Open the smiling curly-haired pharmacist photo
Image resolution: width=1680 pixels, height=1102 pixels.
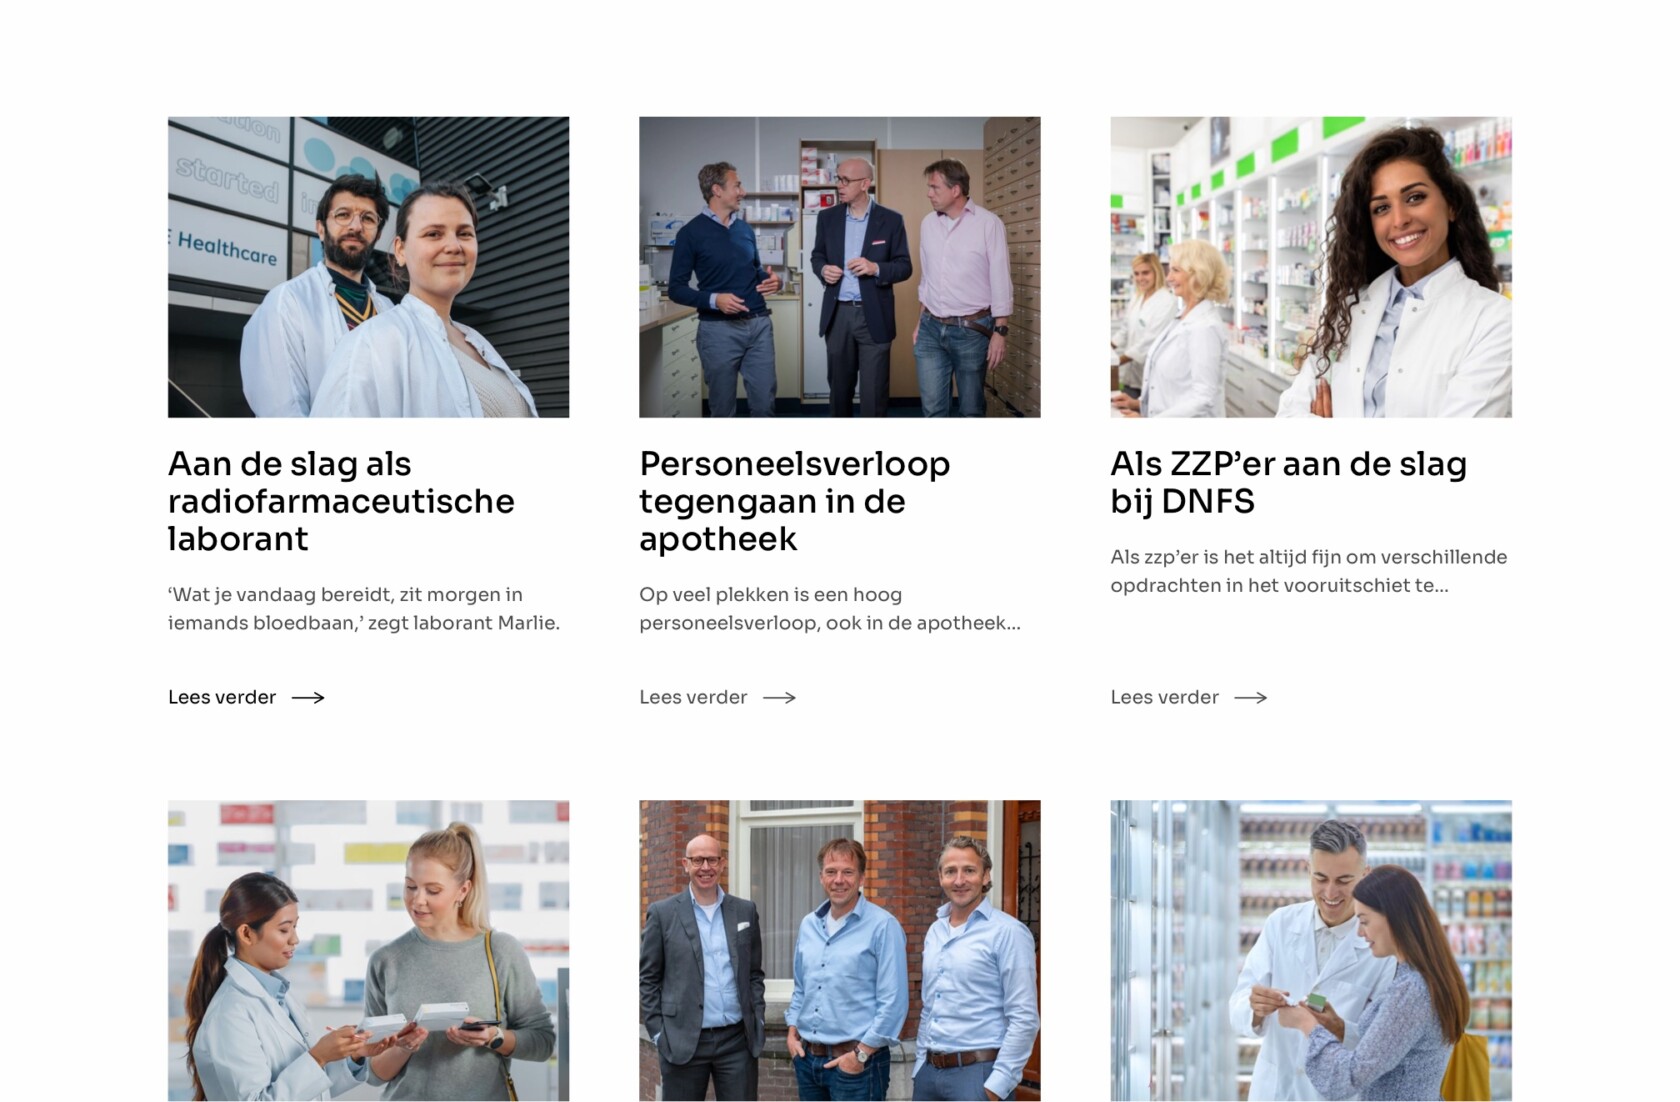pos(1311,267)
